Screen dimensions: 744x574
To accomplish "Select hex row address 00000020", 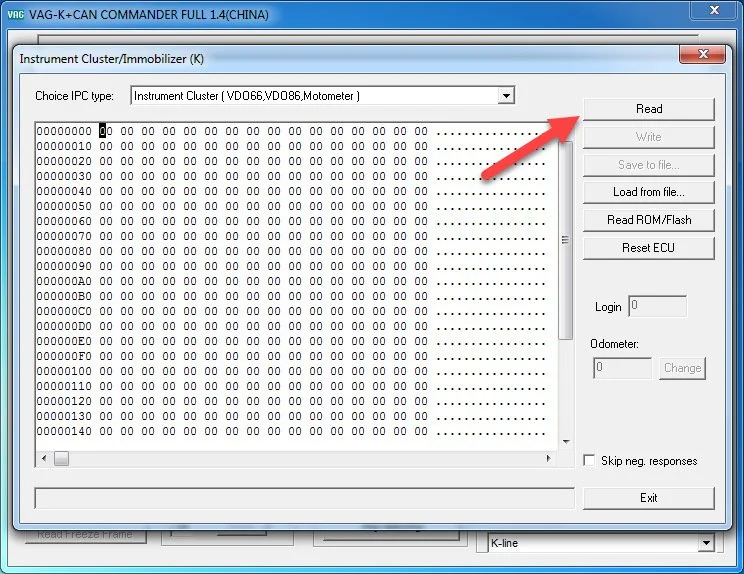I will coord(64,161).
